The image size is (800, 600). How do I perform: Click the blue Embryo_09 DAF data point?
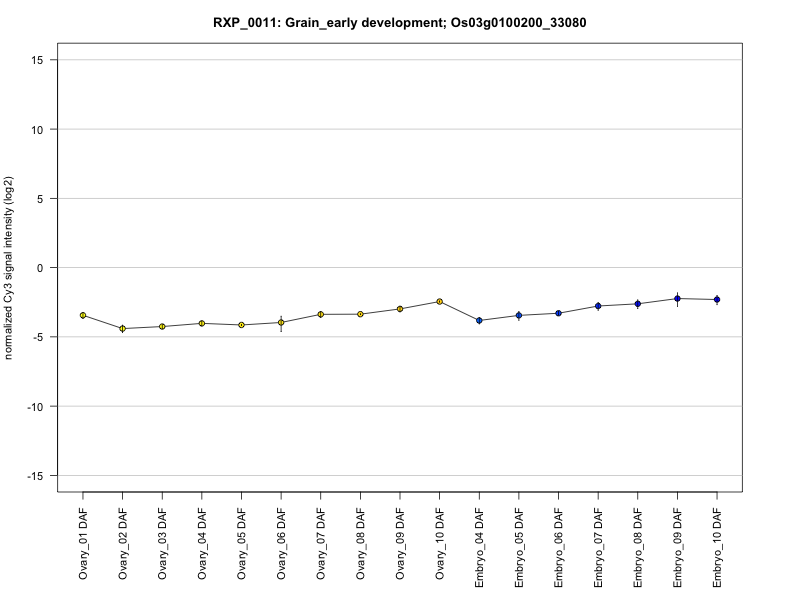coord(677,299)
